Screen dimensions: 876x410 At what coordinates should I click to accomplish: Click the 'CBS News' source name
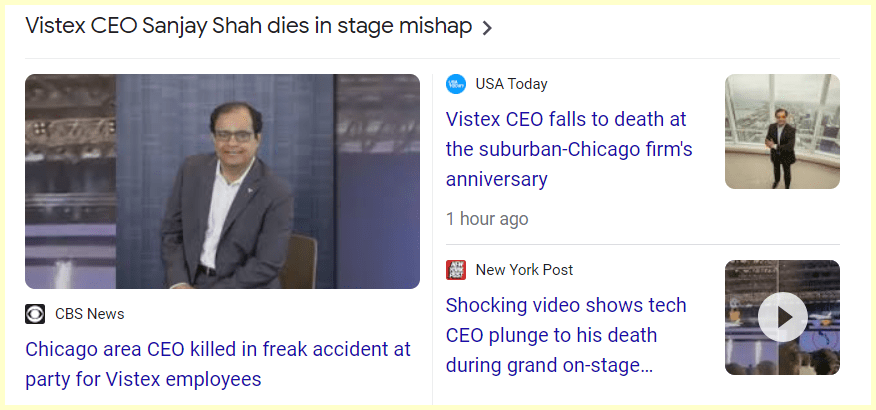(89, 314)
